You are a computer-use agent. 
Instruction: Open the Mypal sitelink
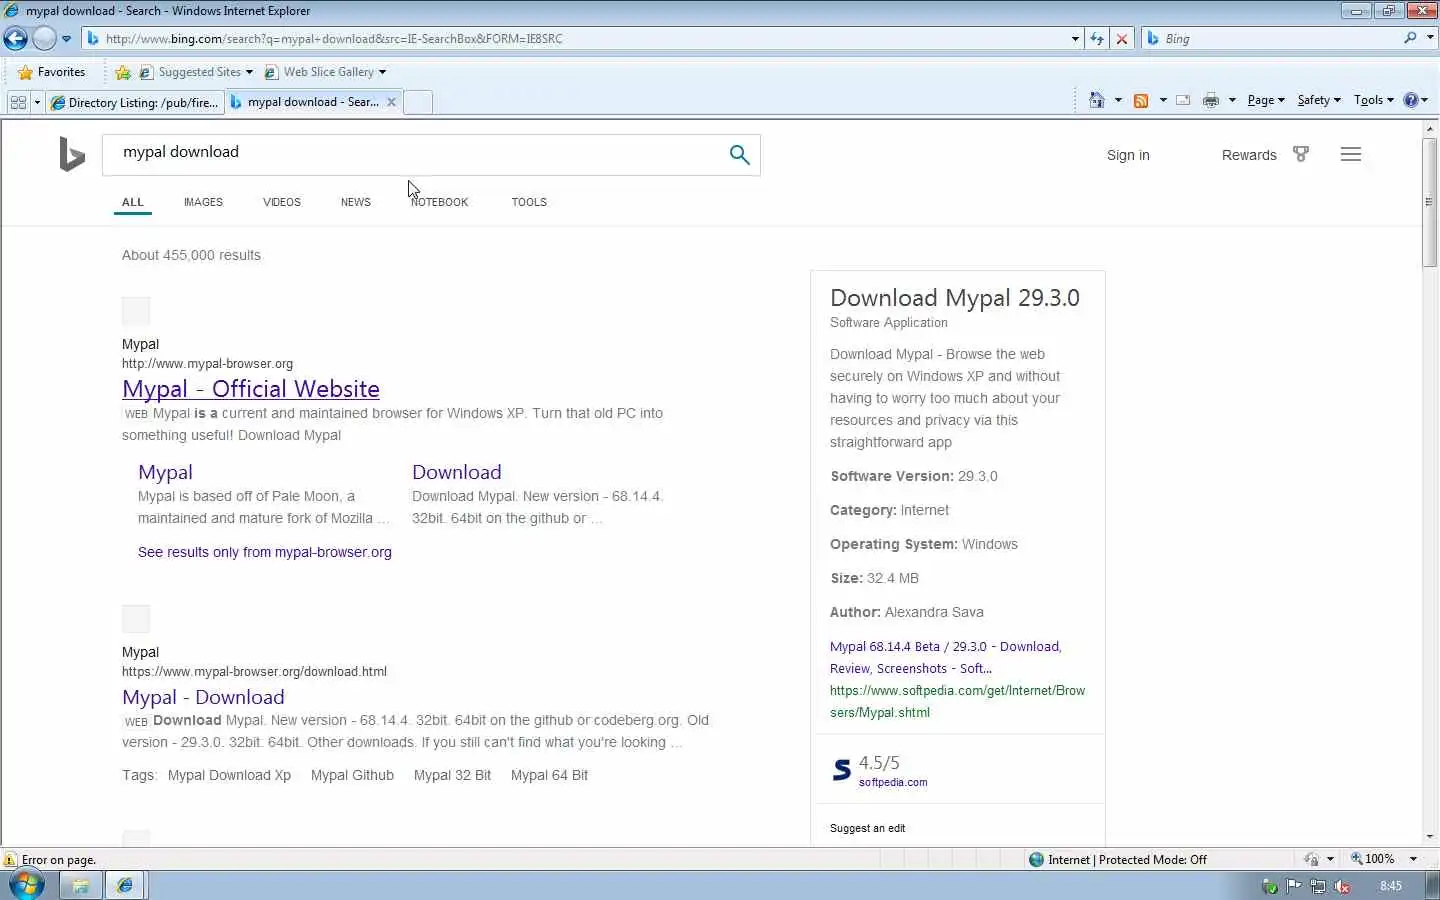[165, 472]
